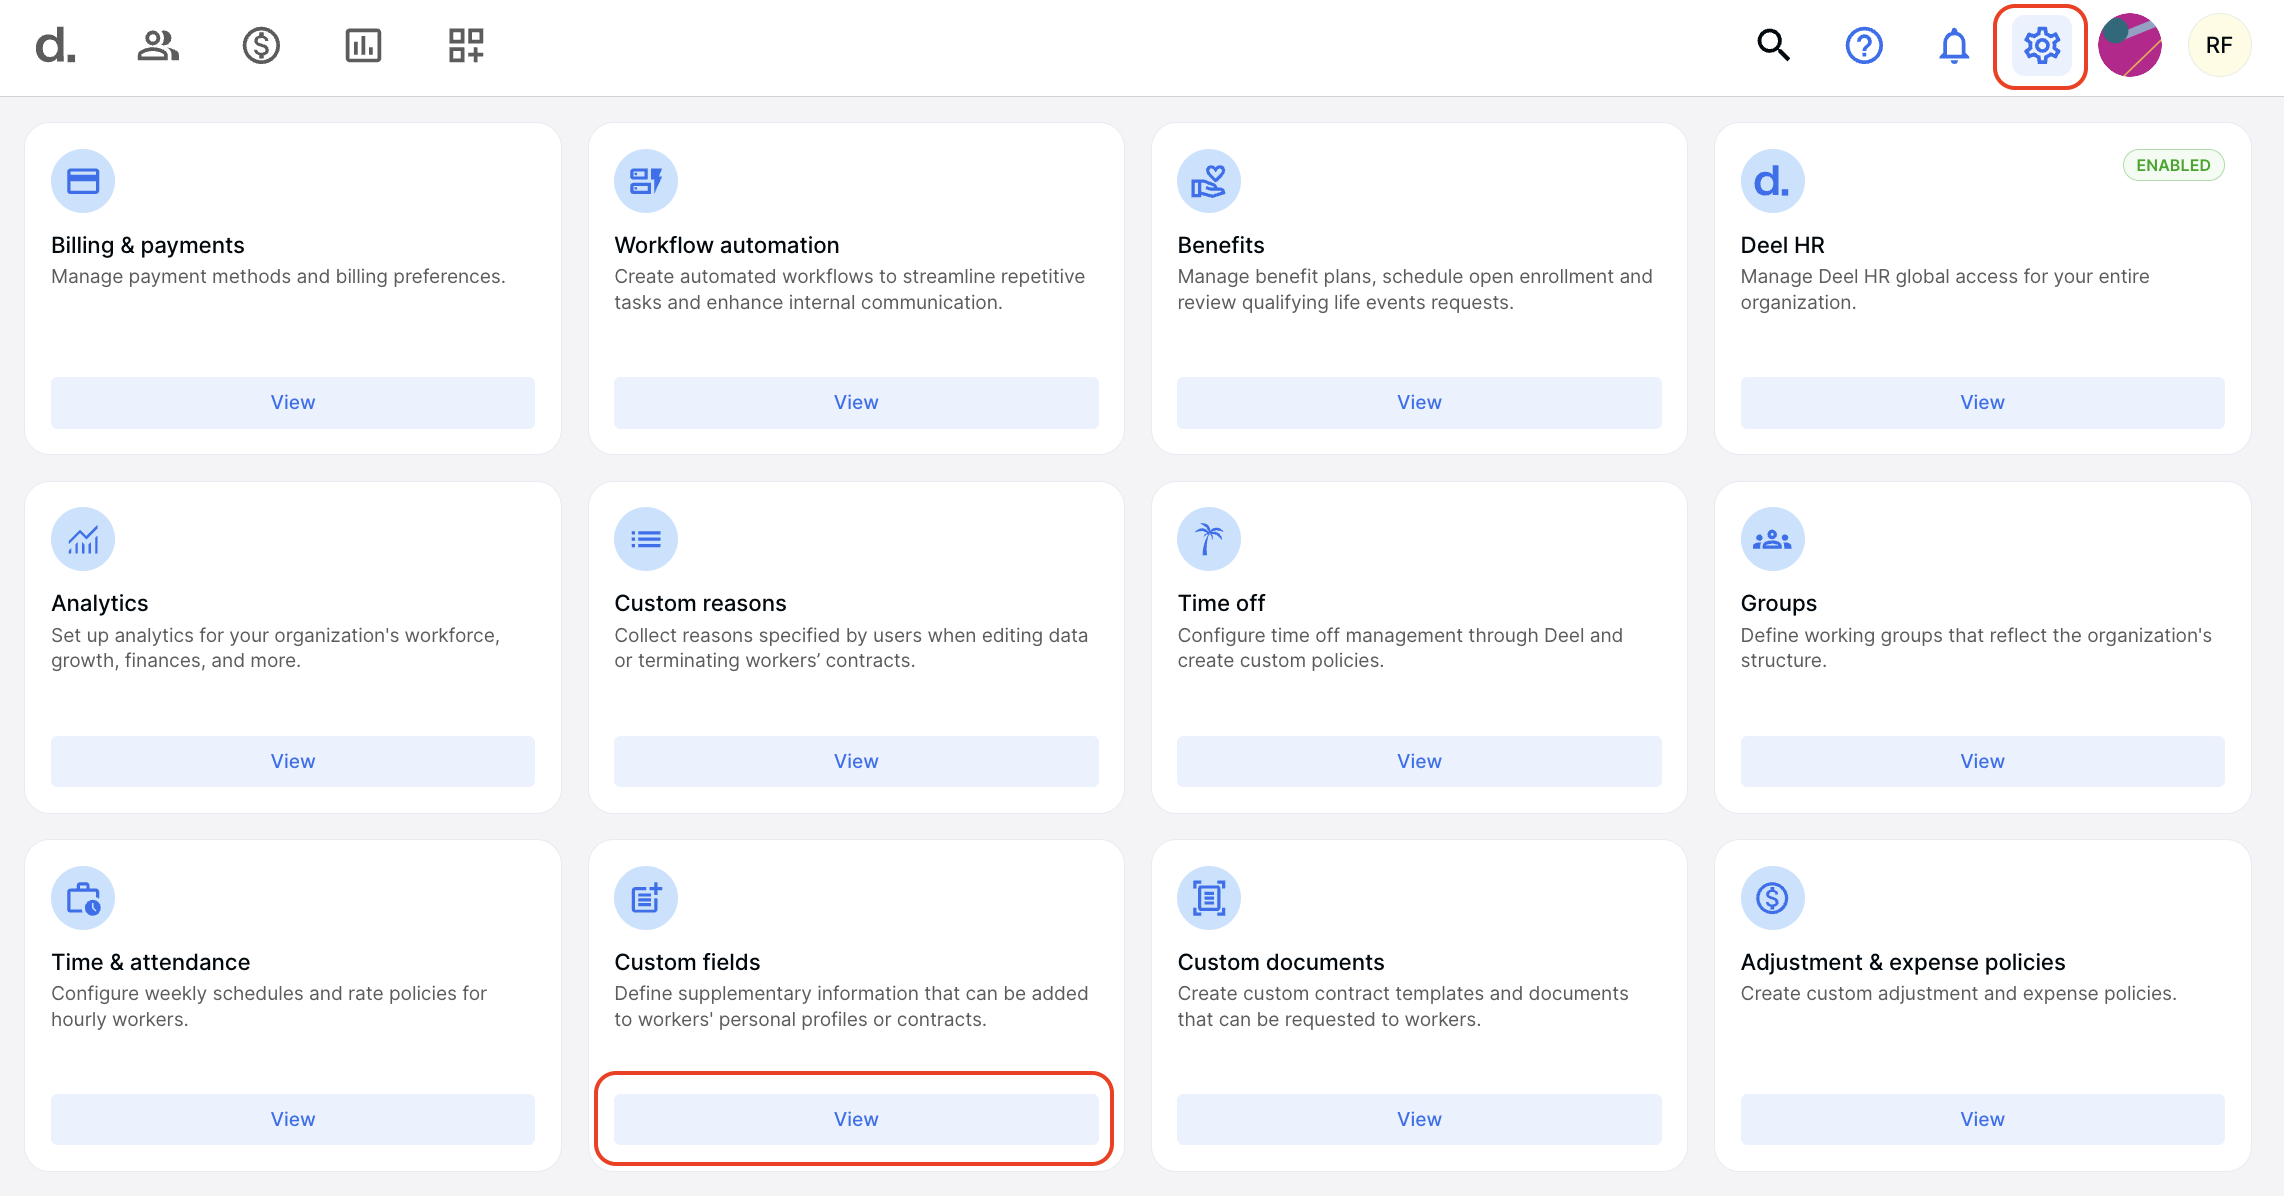
Task: Open the Settings gear icon
Action: click(2040, 45)
